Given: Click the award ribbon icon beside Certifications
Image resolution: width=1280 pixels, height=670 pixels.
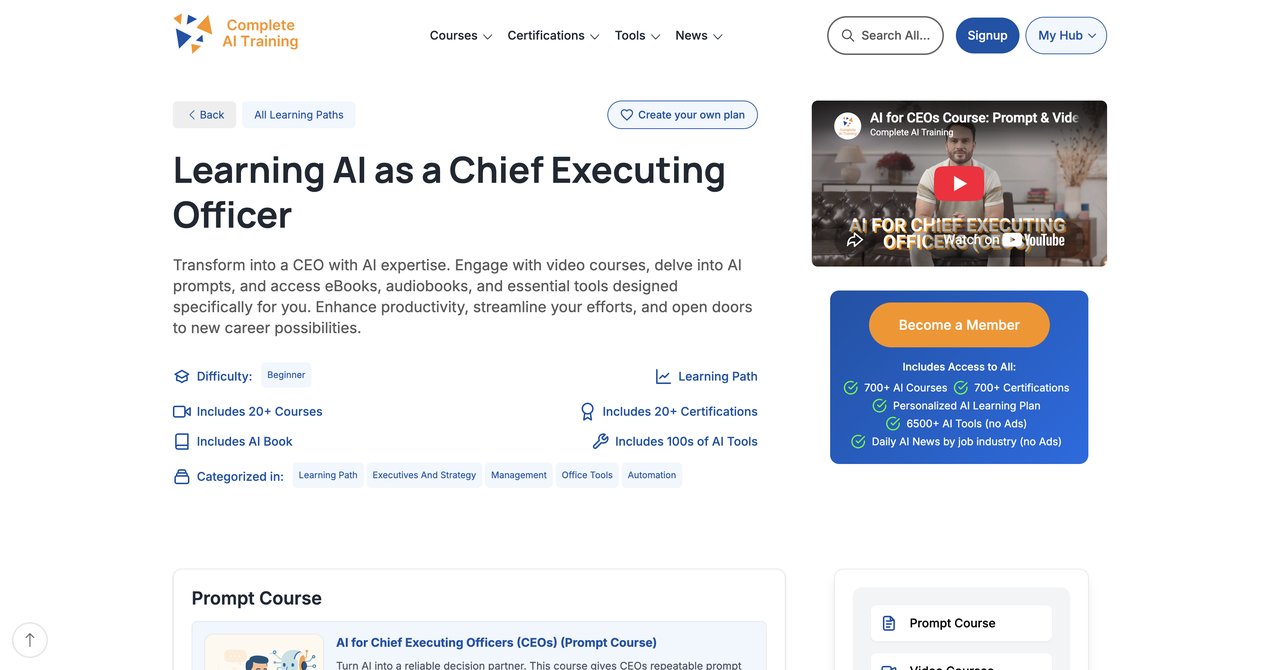Looking at the screenshot, I should 588,412.
